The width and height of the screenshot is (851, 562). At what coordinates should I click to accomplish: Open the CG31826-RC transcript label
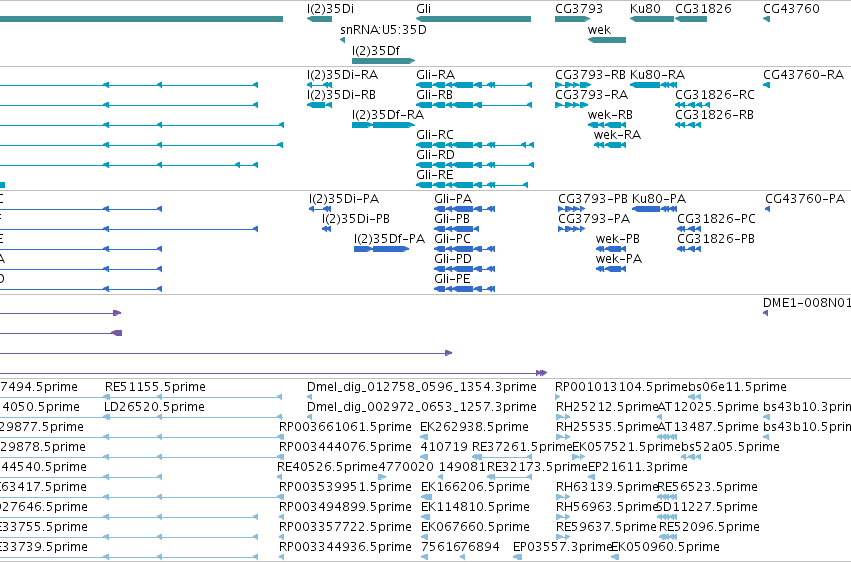pyautogui.click(x=715, y=95)
